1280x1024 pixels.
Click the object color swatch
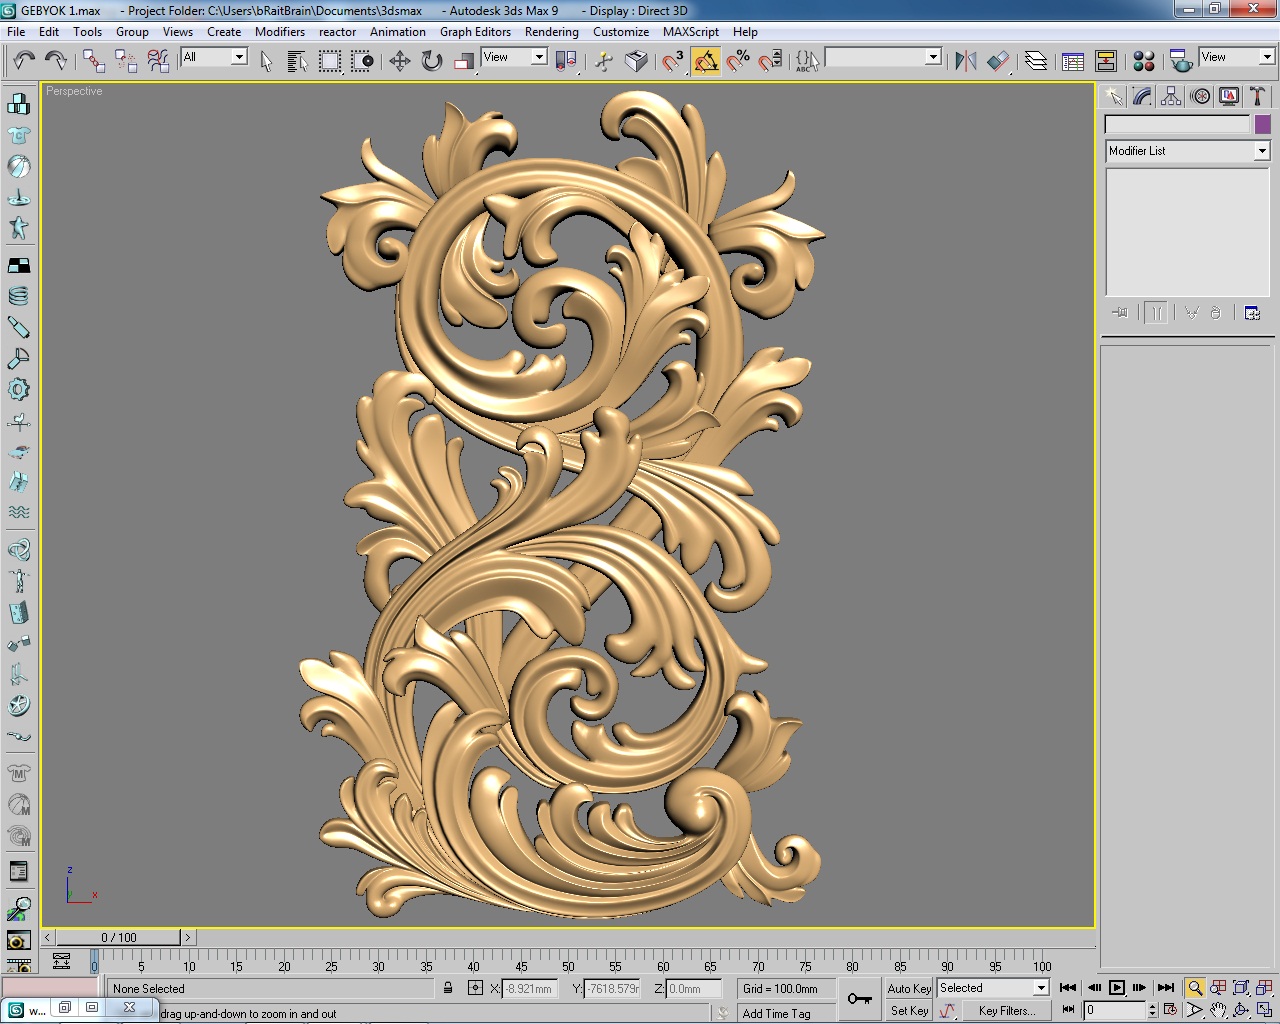1263,124
